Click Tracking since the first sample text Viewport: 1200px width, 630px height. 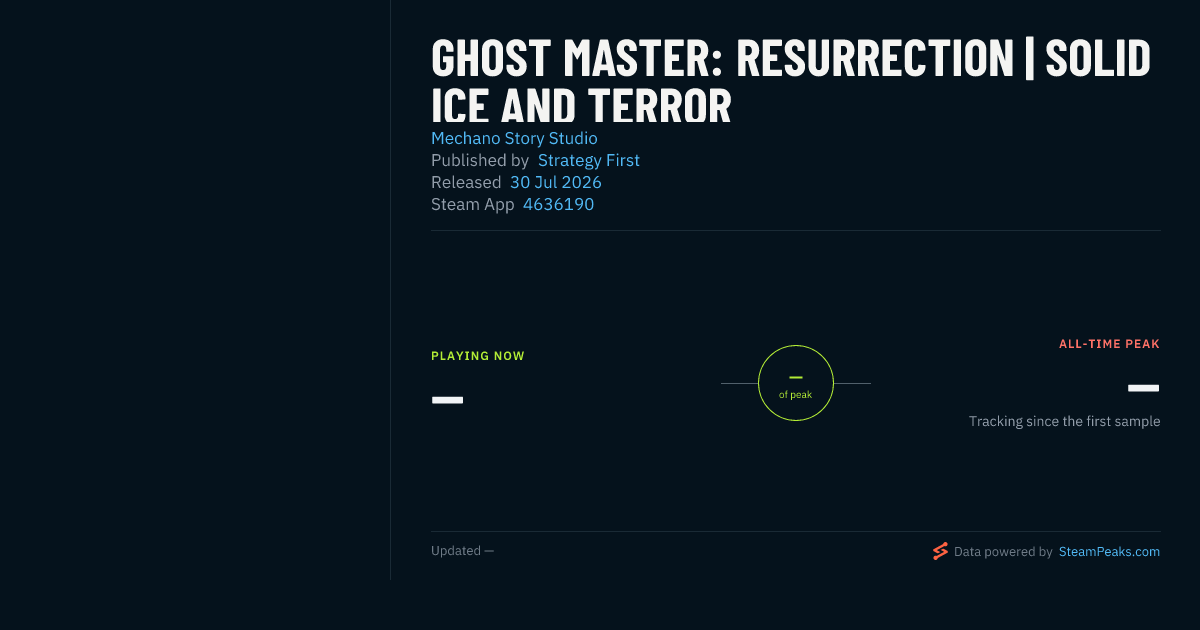pyautogui.click(x=1064, y=421)
